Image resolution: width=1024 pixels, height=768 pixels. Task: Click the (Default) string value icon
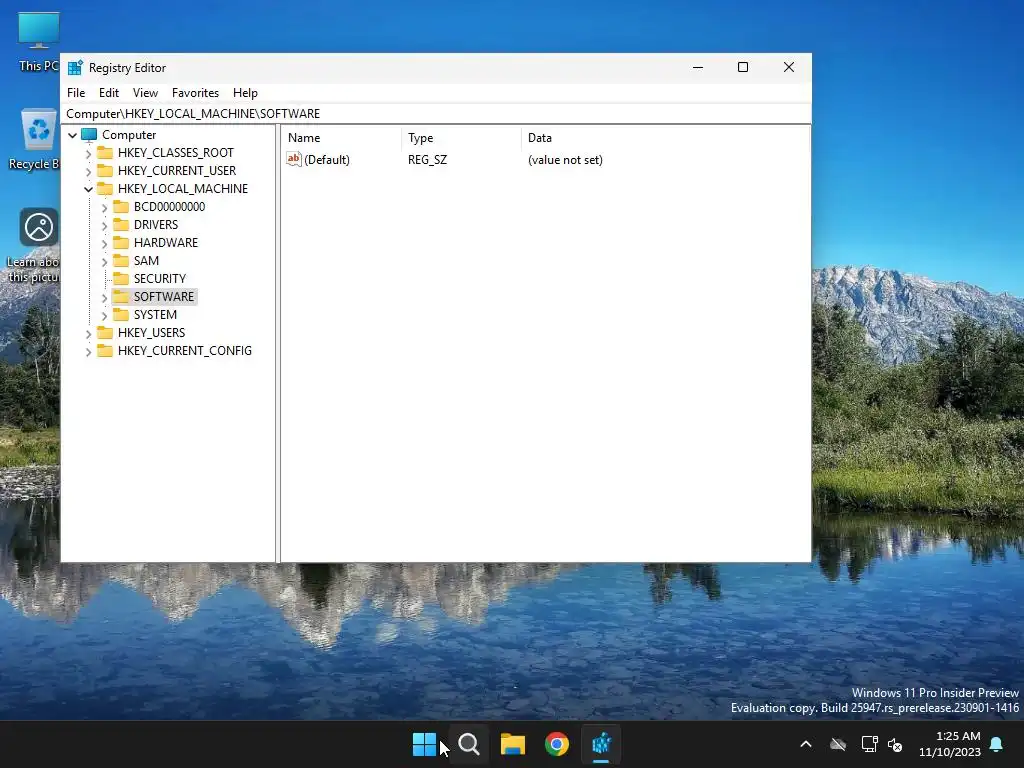[294, 159]
